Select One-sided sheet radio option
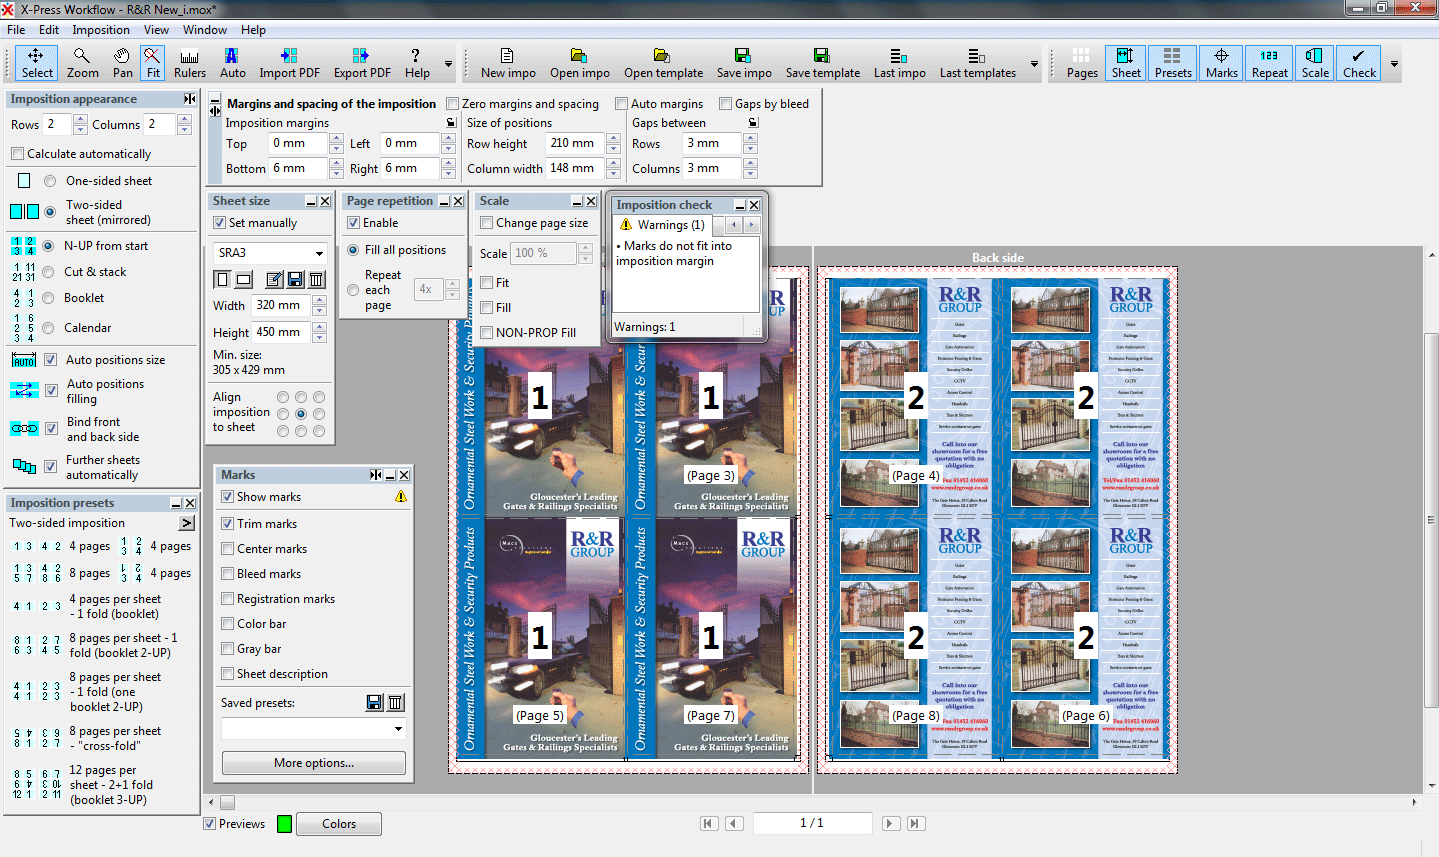 coord(49,181)
